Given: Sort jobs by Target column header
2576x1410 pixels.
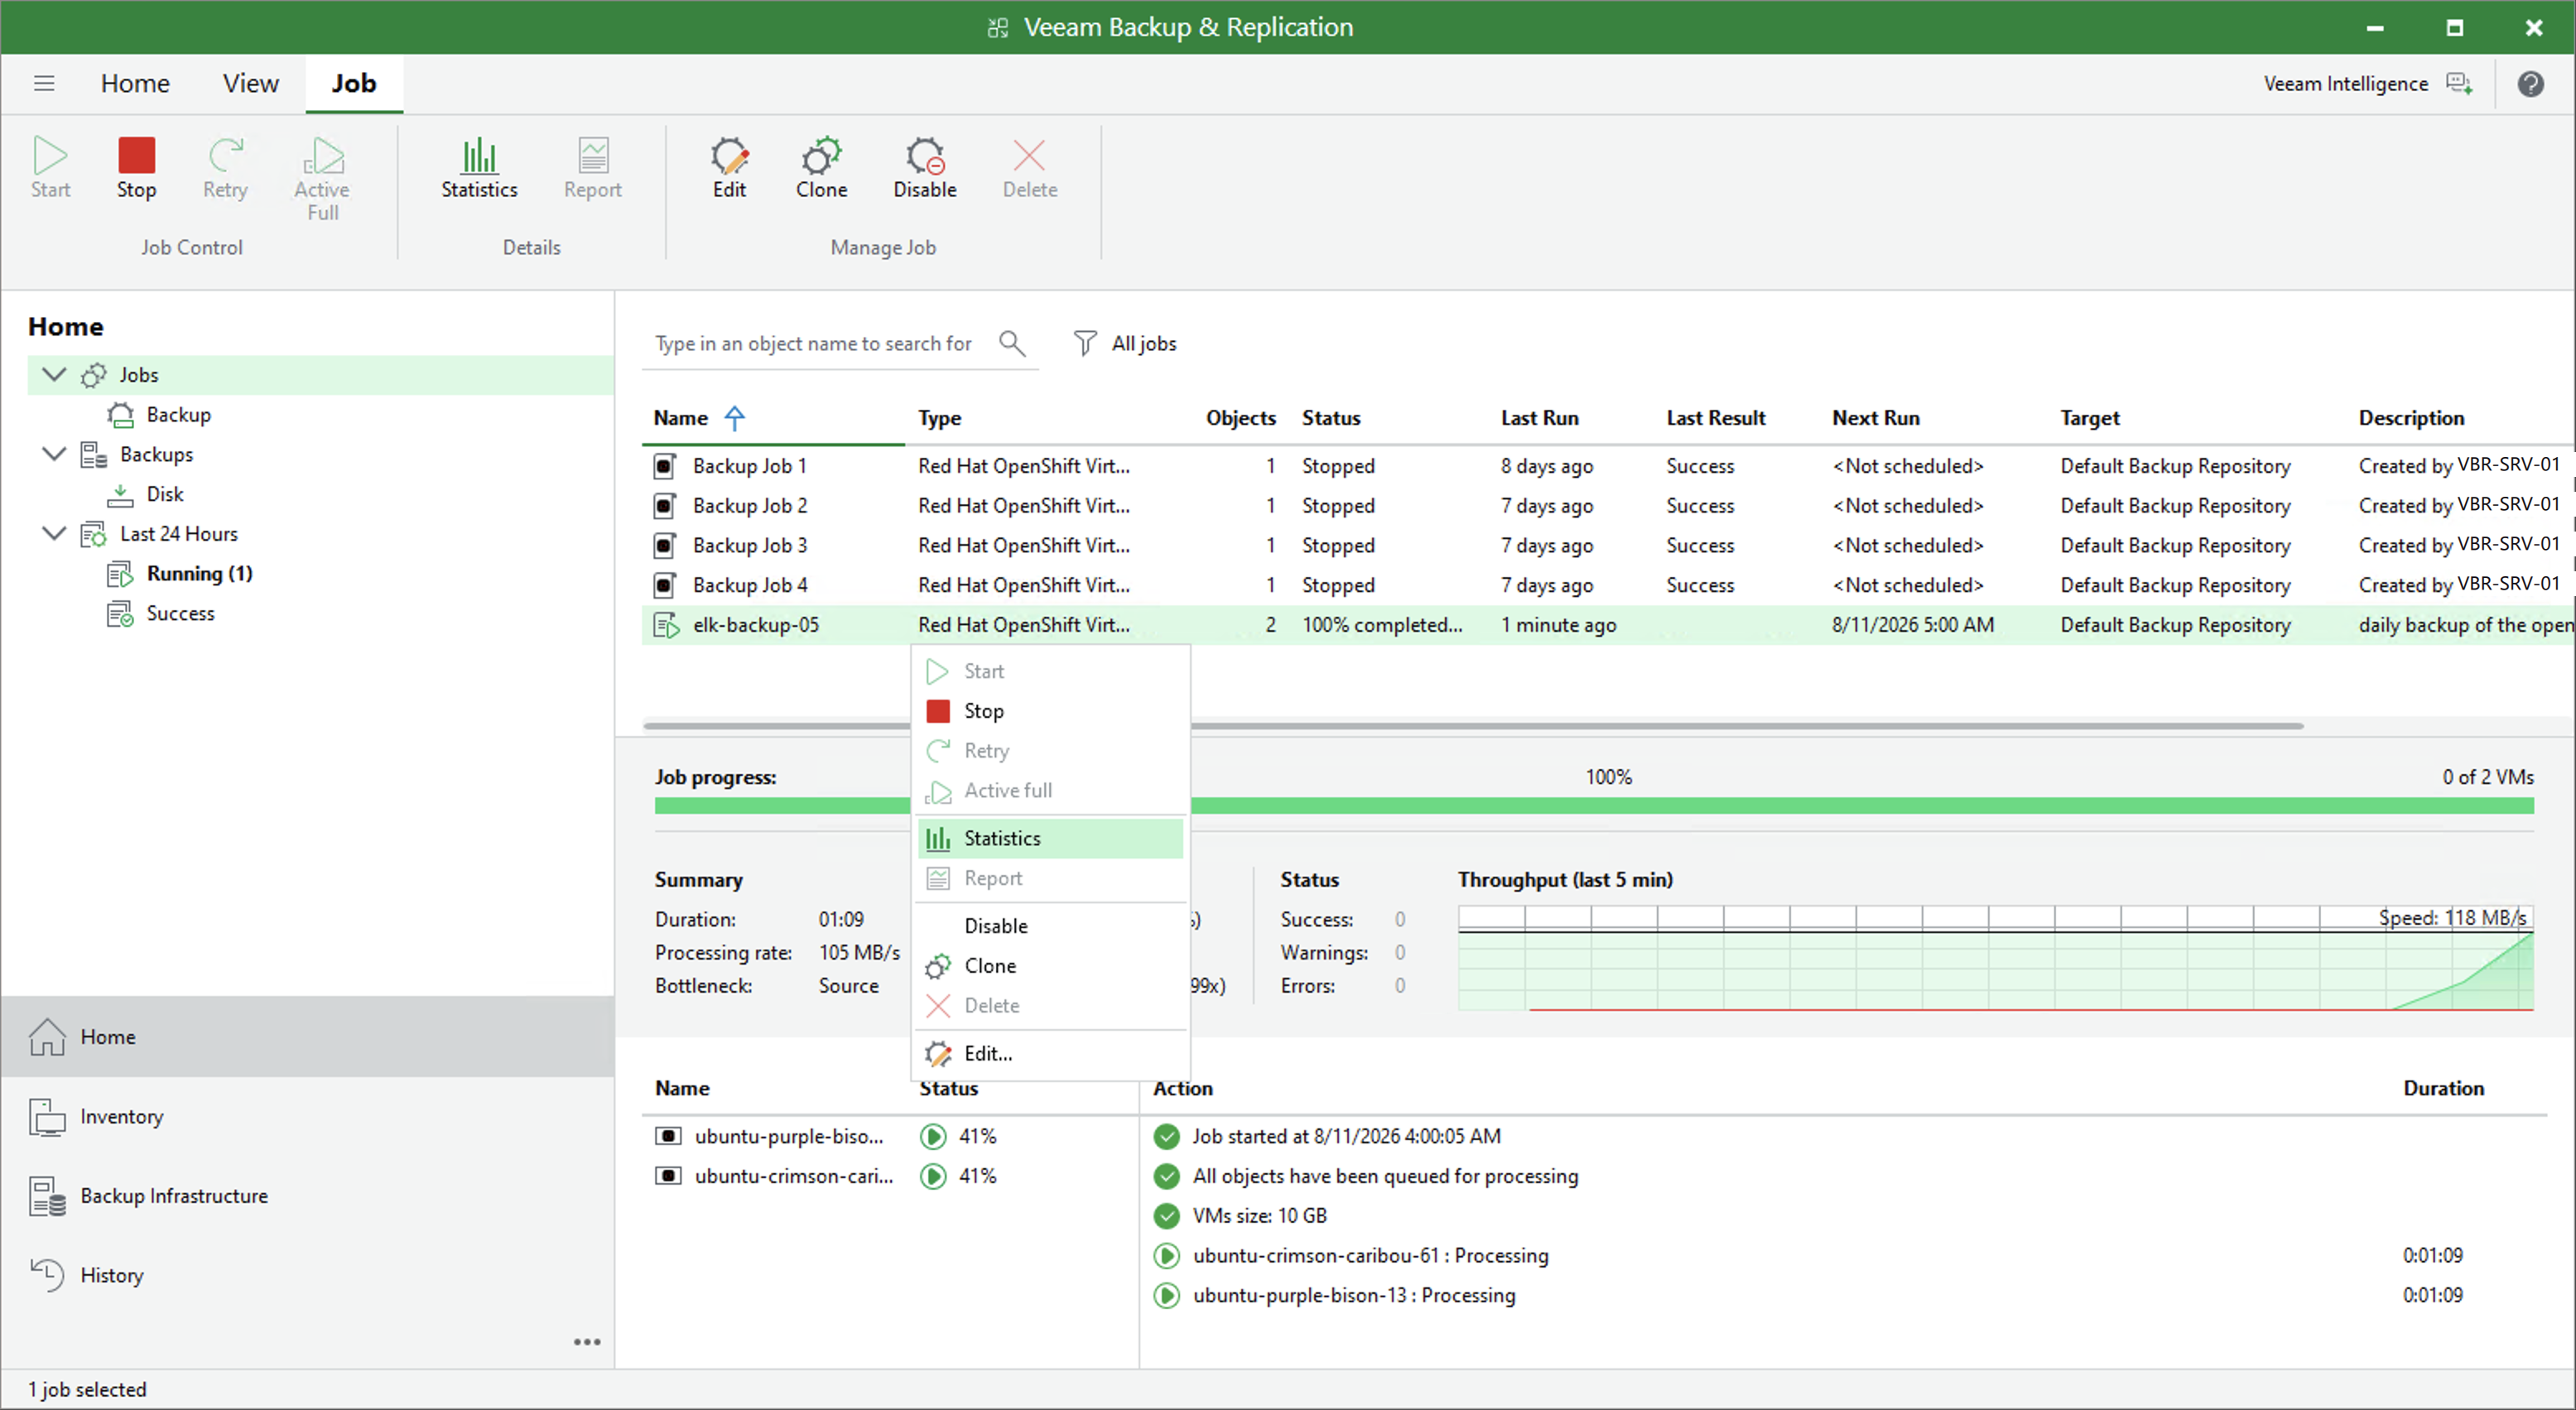Looking at the screenshot, I should click(2090, 418).
